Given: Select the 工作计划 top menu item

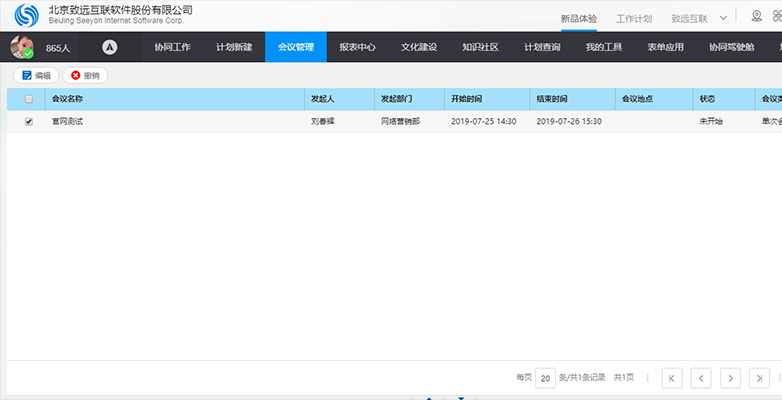Looking at the screenshot, I should (x=634, y=18).
